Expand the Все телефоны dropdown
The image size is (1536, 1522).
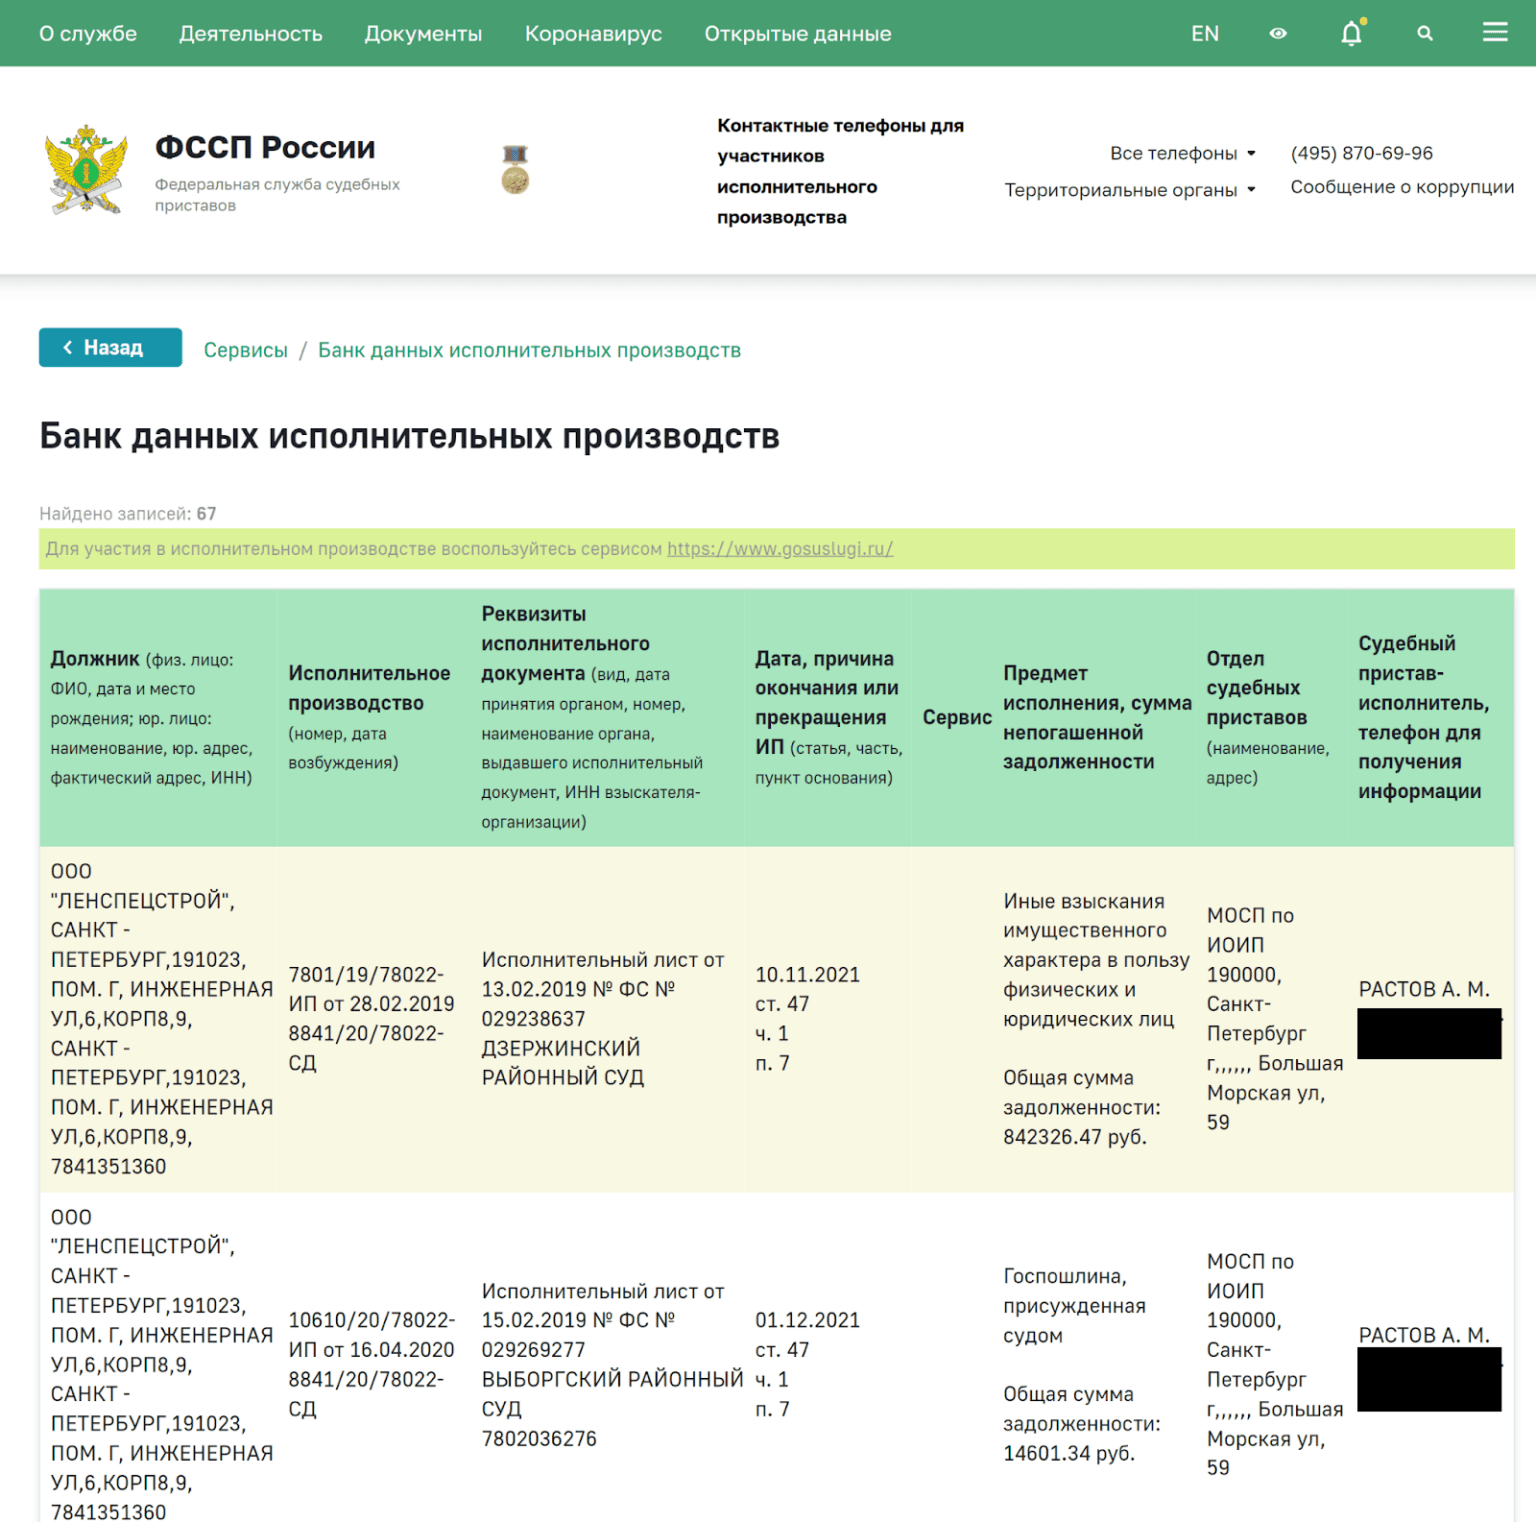[x=1182, y=153]
